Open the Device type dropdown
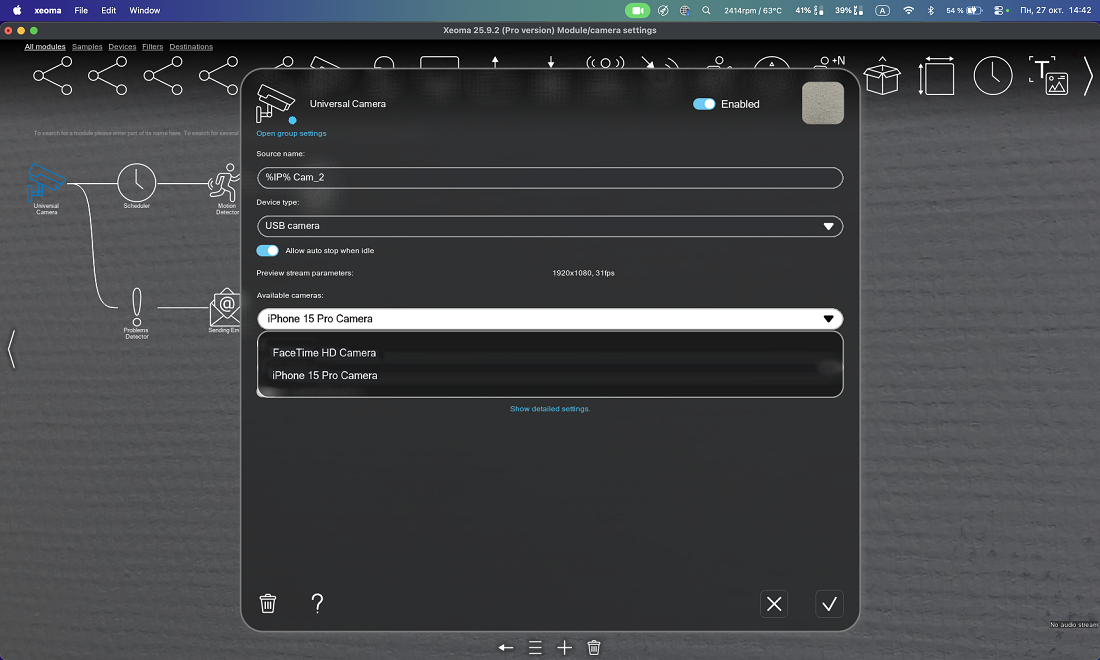The height and width of the screenshot is (660, 1100). coord(550,226)
